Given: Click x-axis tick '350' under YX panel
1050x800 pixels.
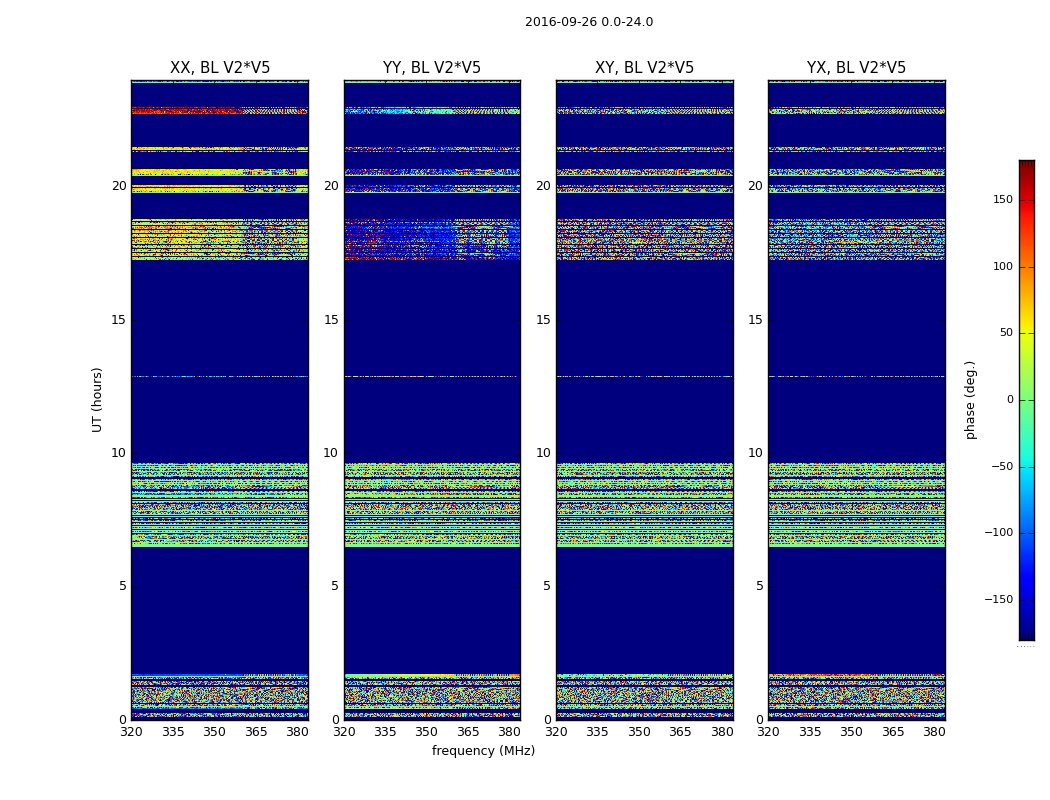Looking at the screenshot, I should coord(852,732).
